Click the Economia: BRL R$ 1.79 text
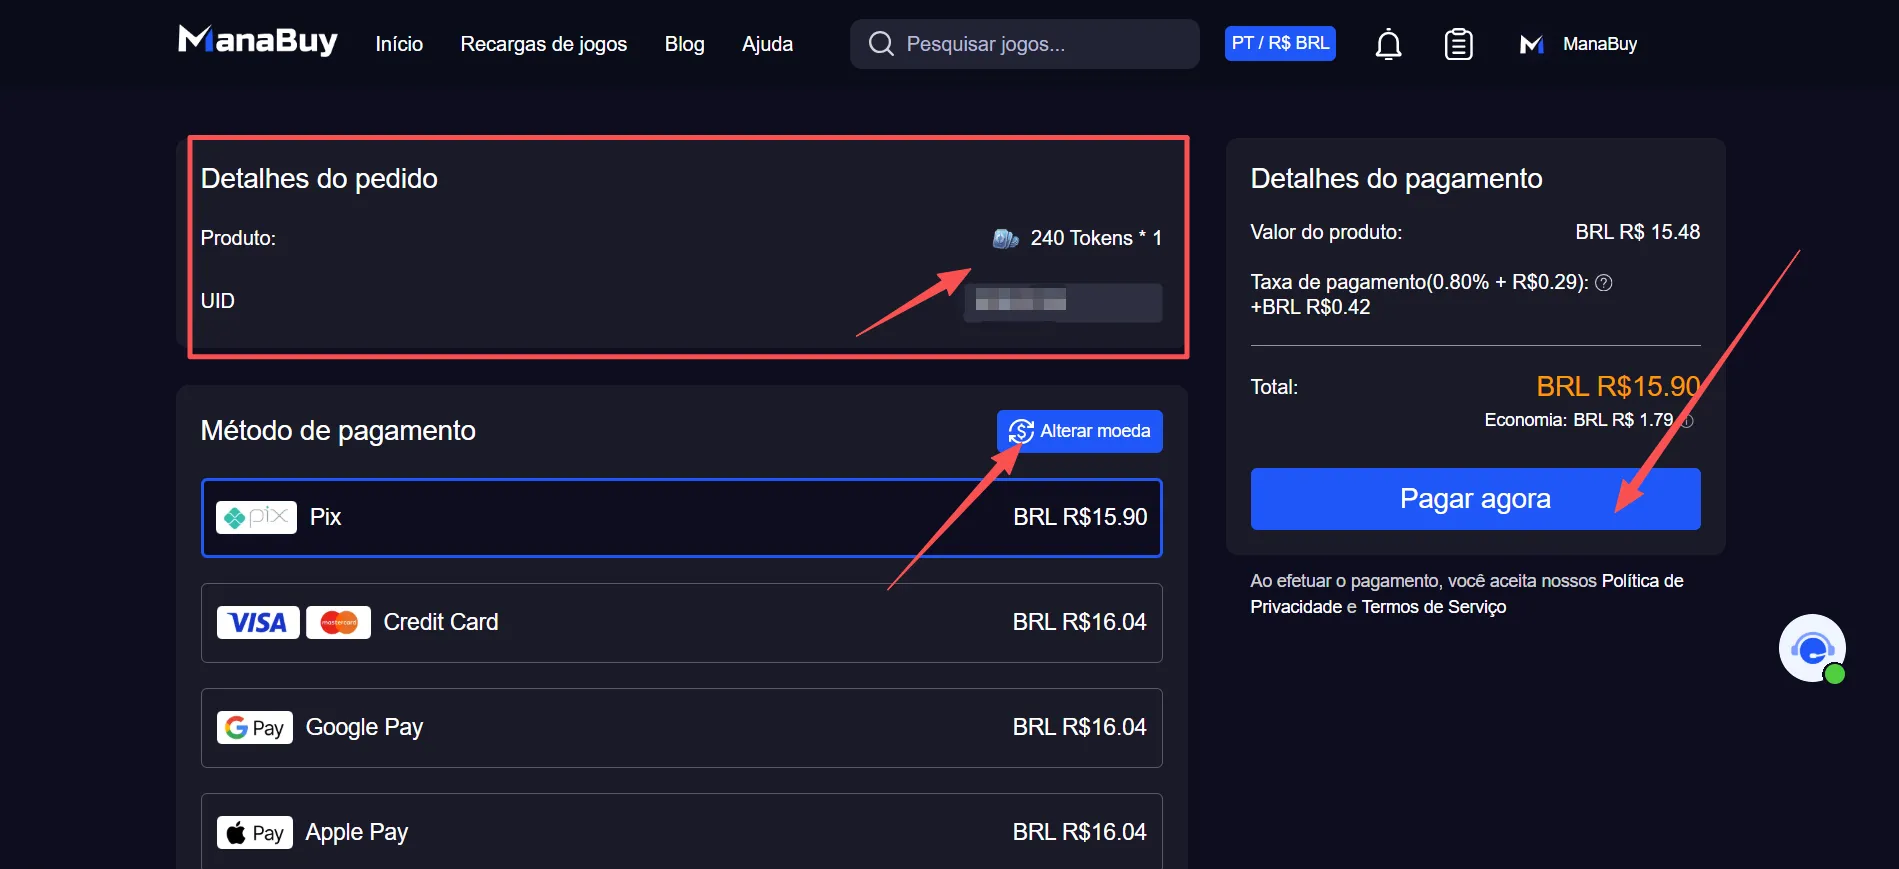Screen dimensions: 1899x869 coord(1579,420)
